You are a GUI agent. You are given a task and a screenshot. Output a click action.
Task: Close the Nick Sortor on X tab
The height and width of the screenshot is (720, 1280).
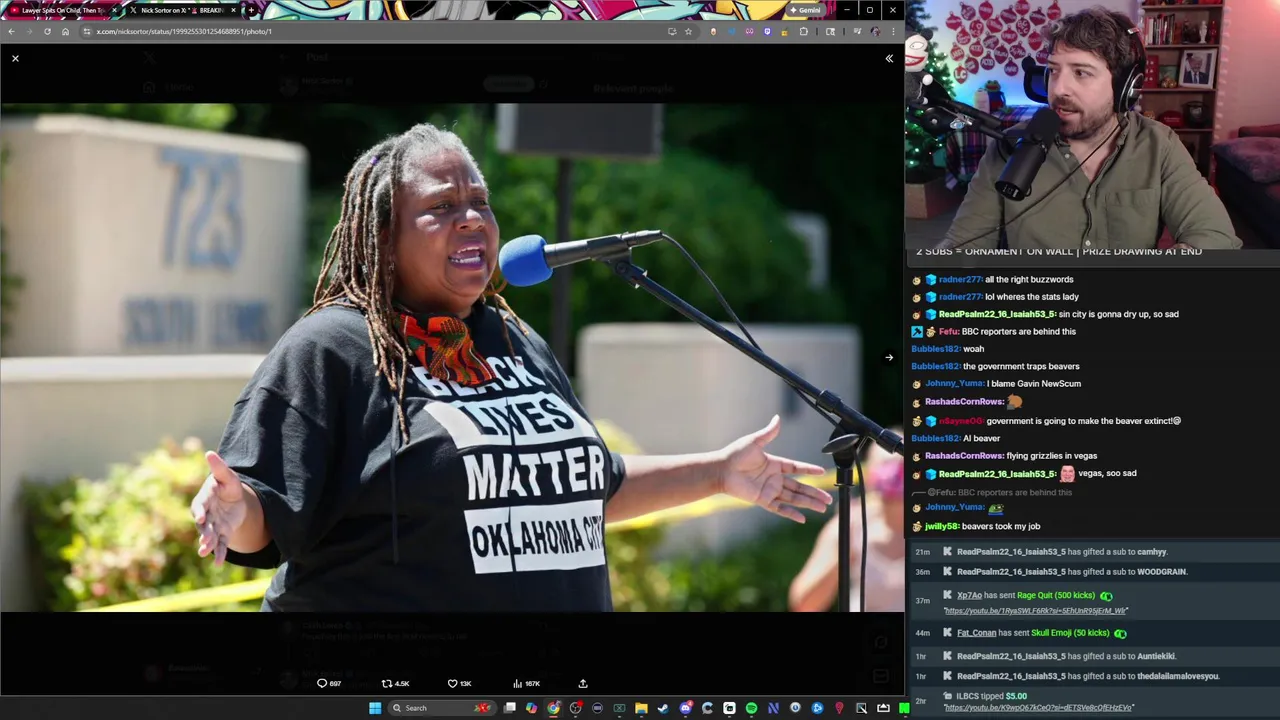pos(234,10)
